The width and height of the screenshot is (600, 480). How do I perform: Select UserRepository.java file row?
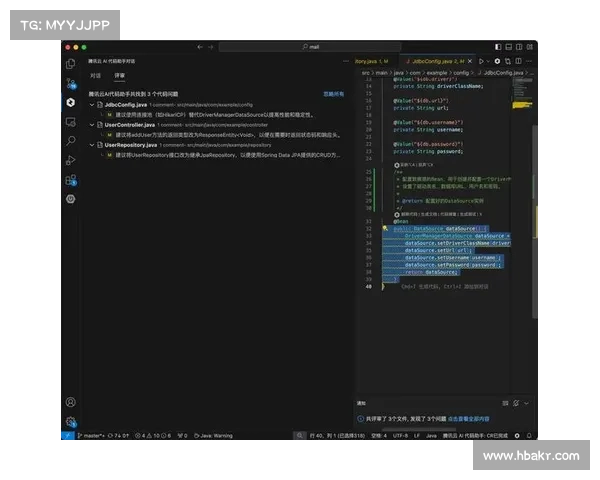216,145
